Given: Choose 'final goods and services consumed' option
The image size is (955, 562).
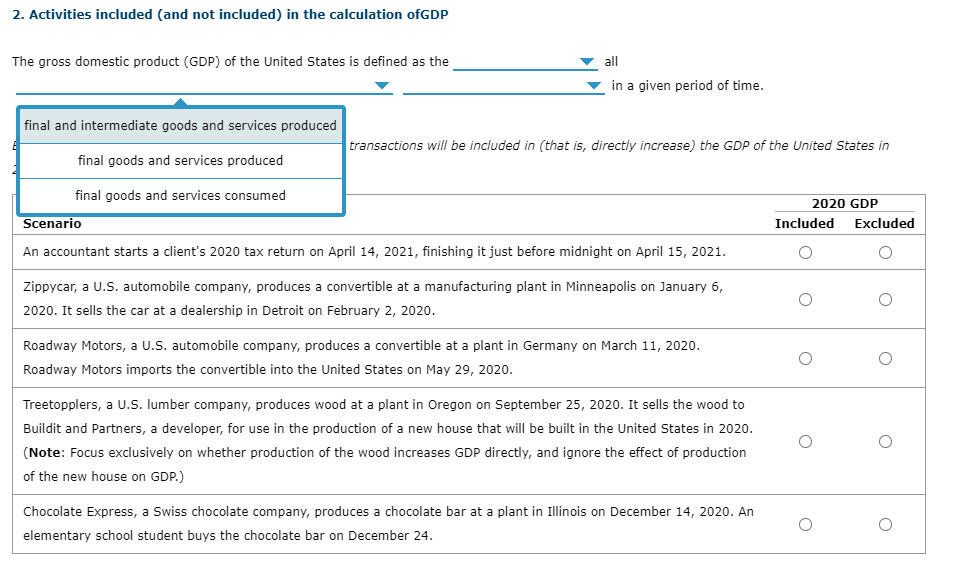Looking at the screenshot, I should point(180,195).
